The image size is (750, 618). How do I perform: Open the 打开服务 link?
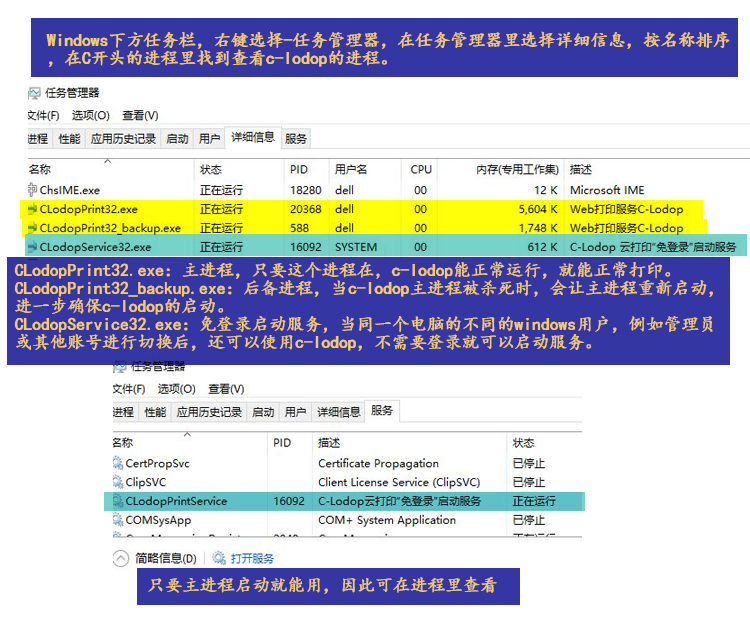251,559
